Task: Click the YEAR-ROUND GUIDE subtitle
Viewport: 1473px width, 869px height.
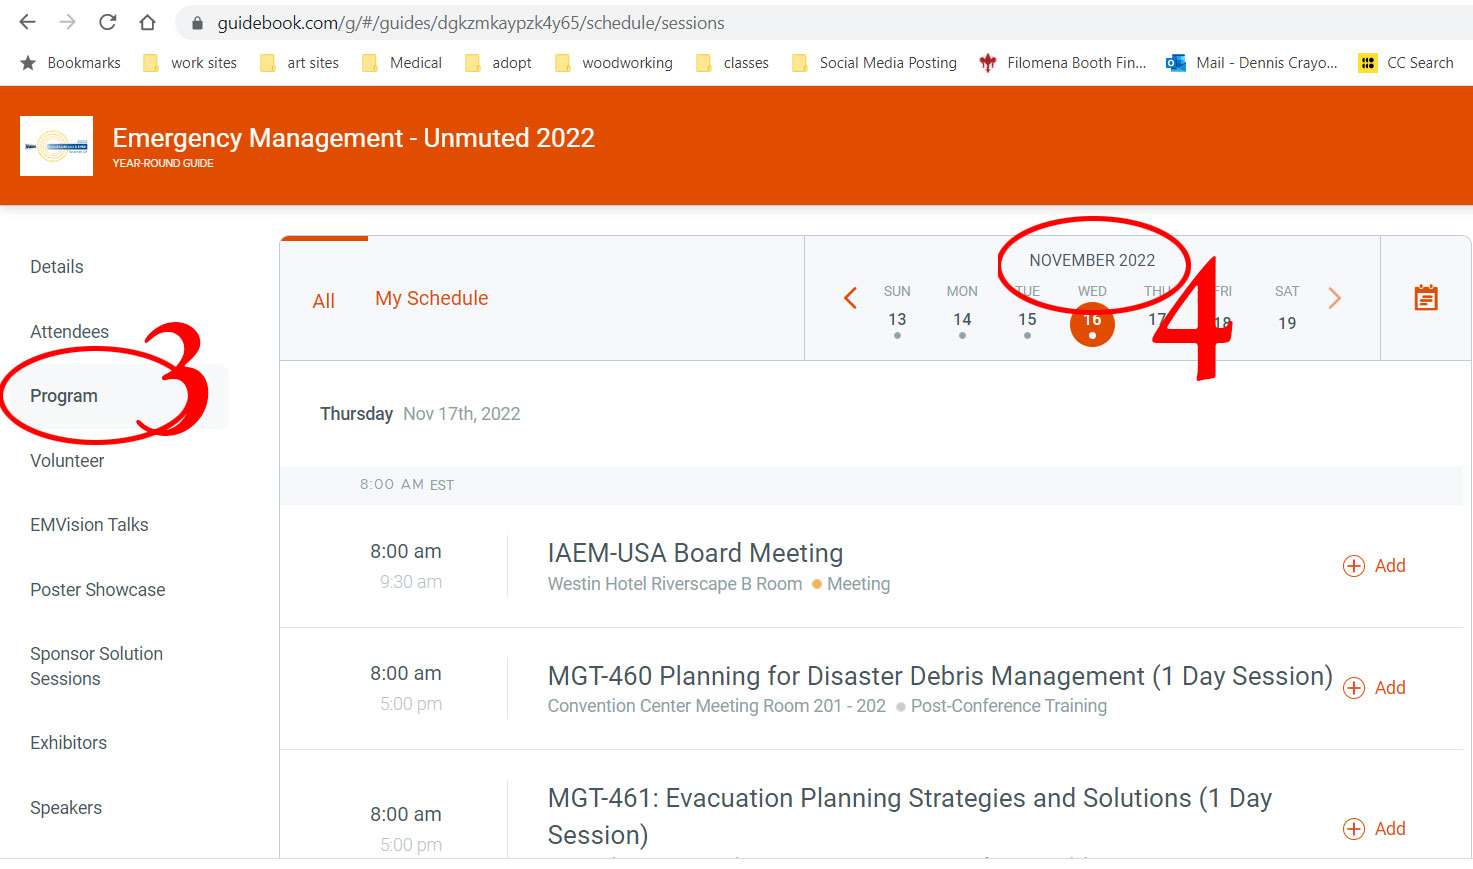Action: click(163, 163)
